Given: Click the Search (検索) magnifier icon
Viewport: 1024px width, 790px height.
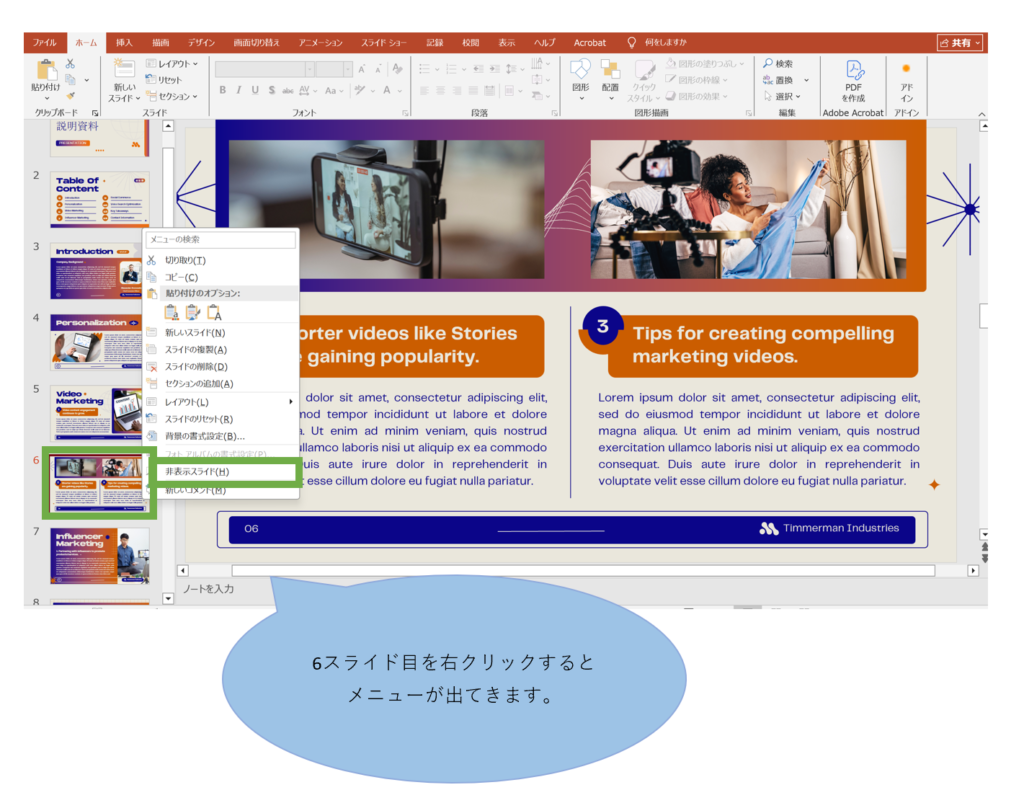Looking at the screenshot, I should pos(768,63).
